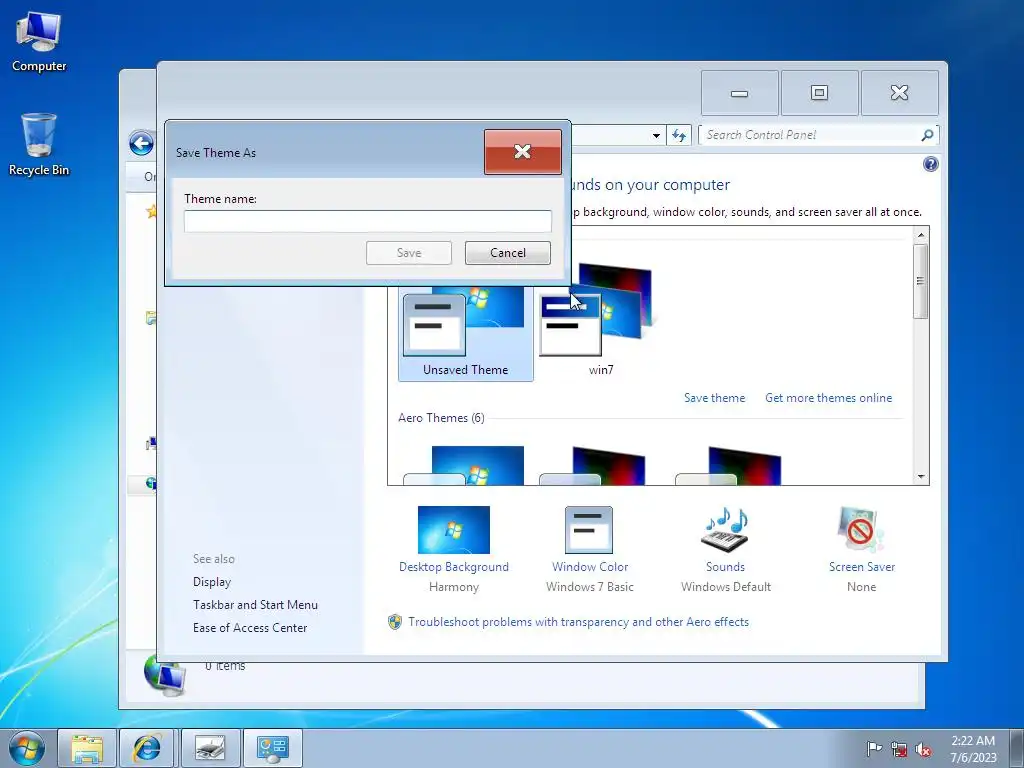Image resolution: width=1024 pixels, height=768 pixels.
Task: Minimize the Personalization window
Action: [x=739, y=93]
